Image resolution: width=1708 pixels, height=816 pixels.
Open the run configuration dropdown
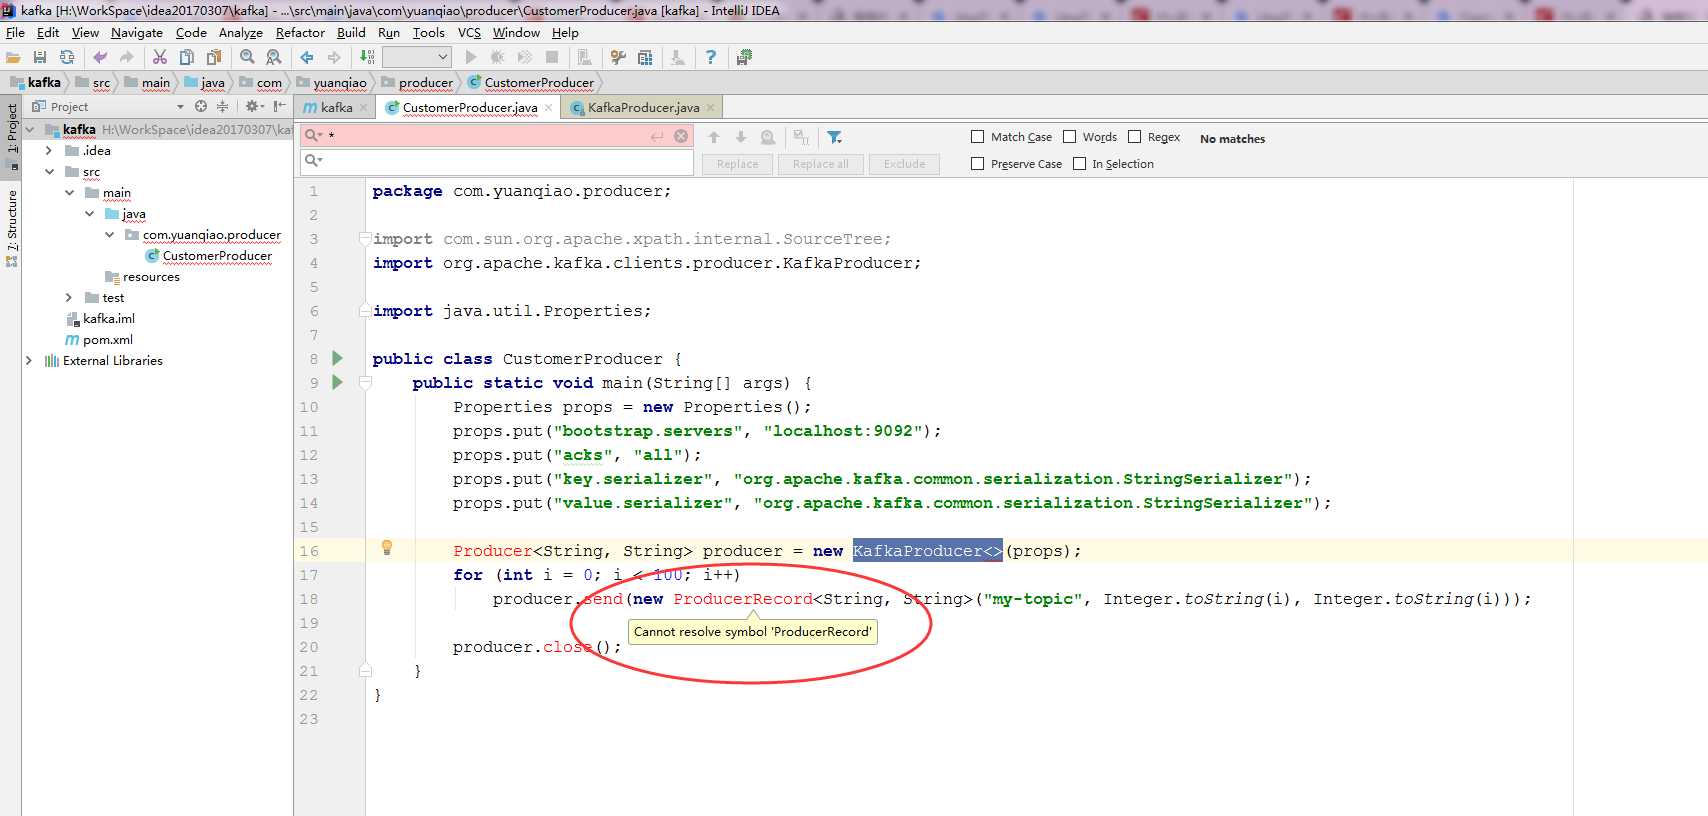(417, 58)
